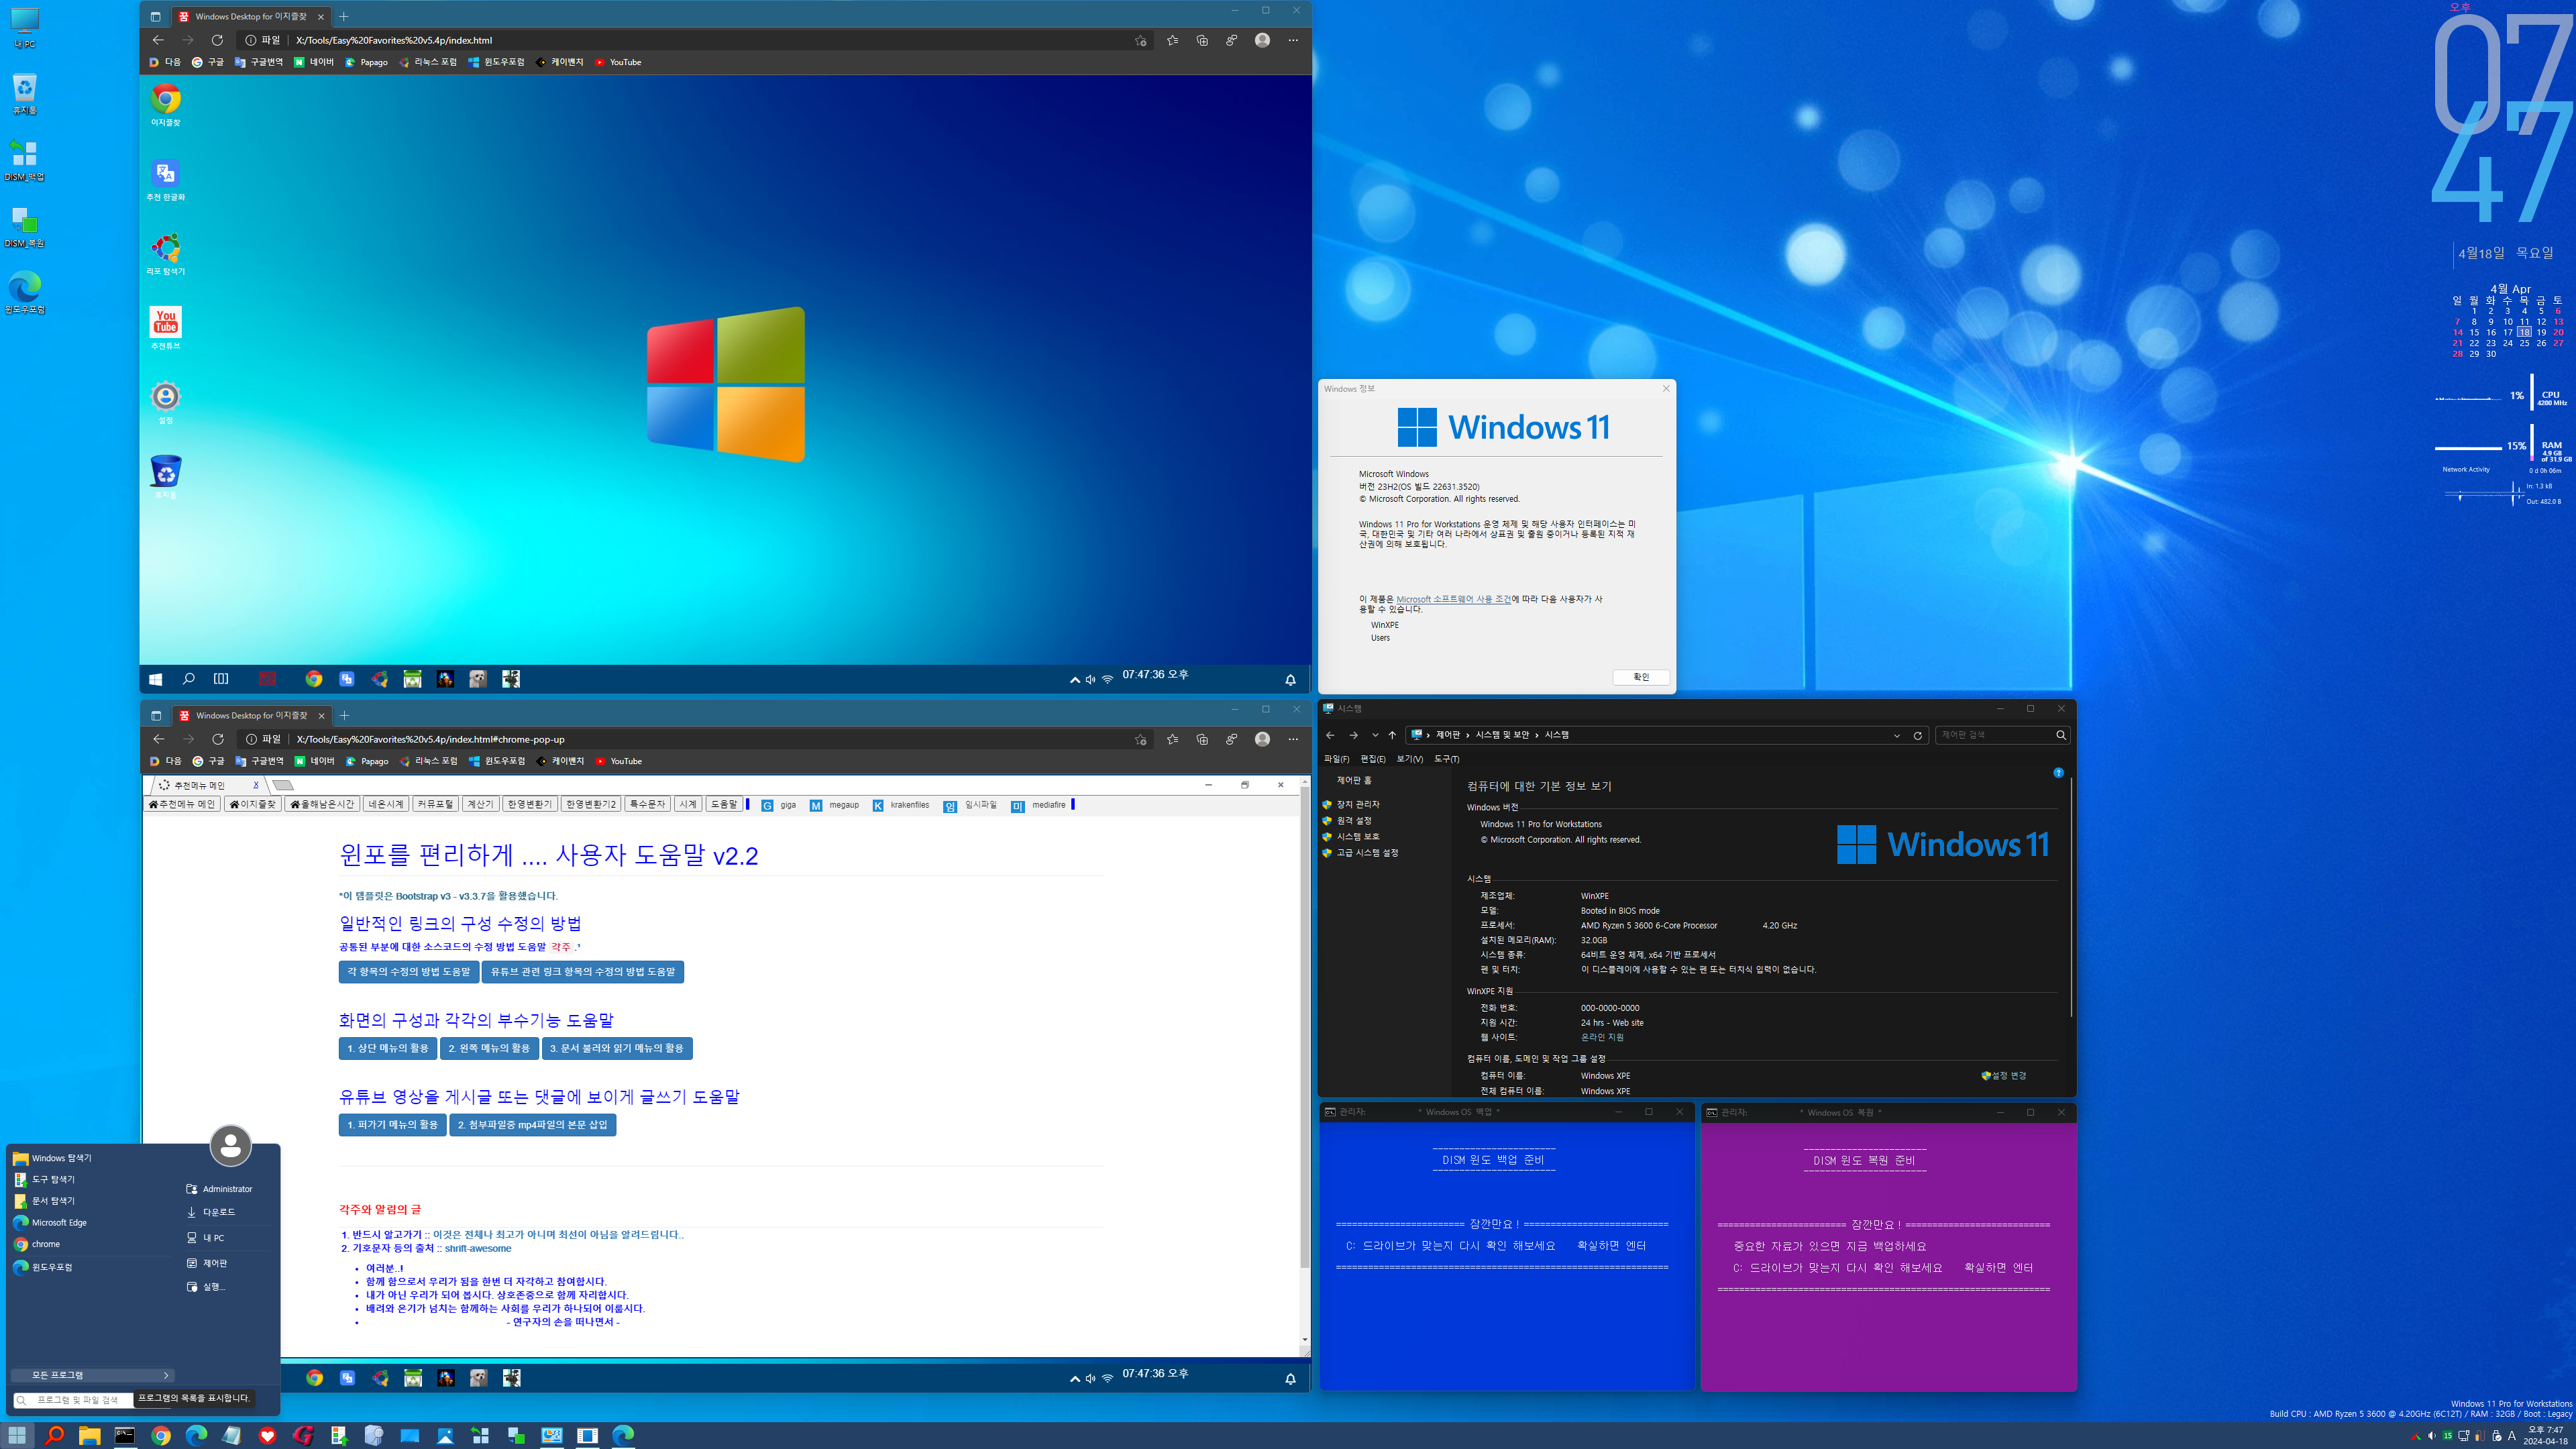Open the address history dropdown in the 시스템 window

[x=1896, y=735]
